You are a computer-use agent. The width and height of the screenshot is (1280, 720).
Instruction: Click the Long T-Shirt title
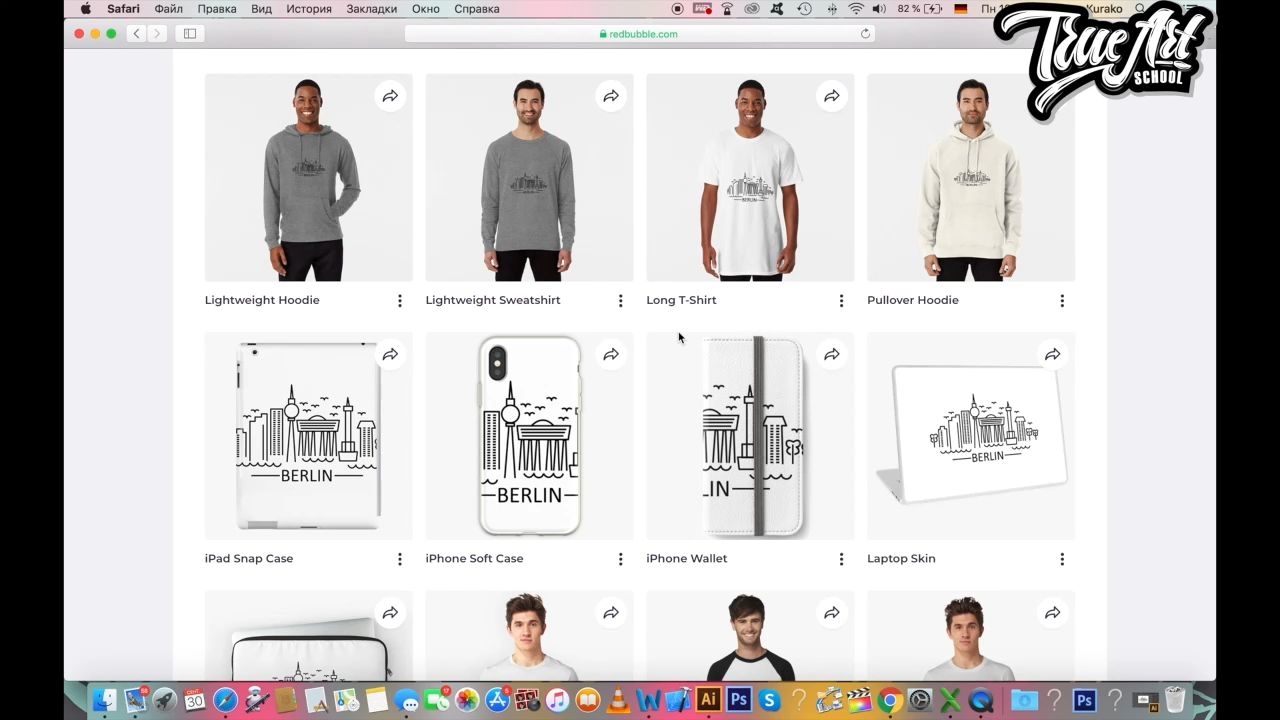tap(681, 300)
